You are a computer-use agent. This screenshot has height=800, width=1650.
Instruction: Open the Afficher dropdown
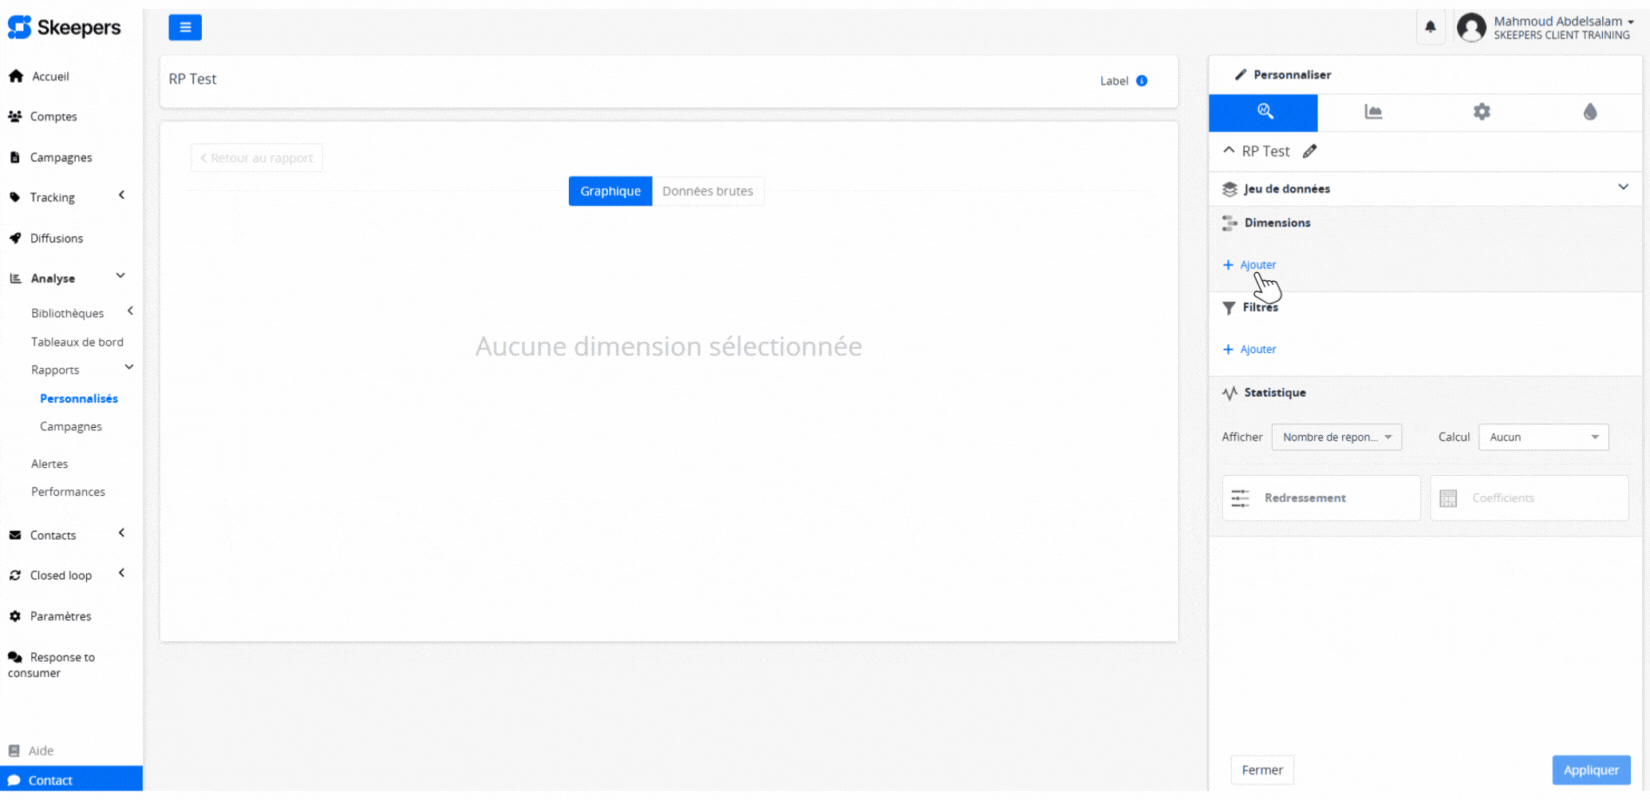click(1336, 437)
